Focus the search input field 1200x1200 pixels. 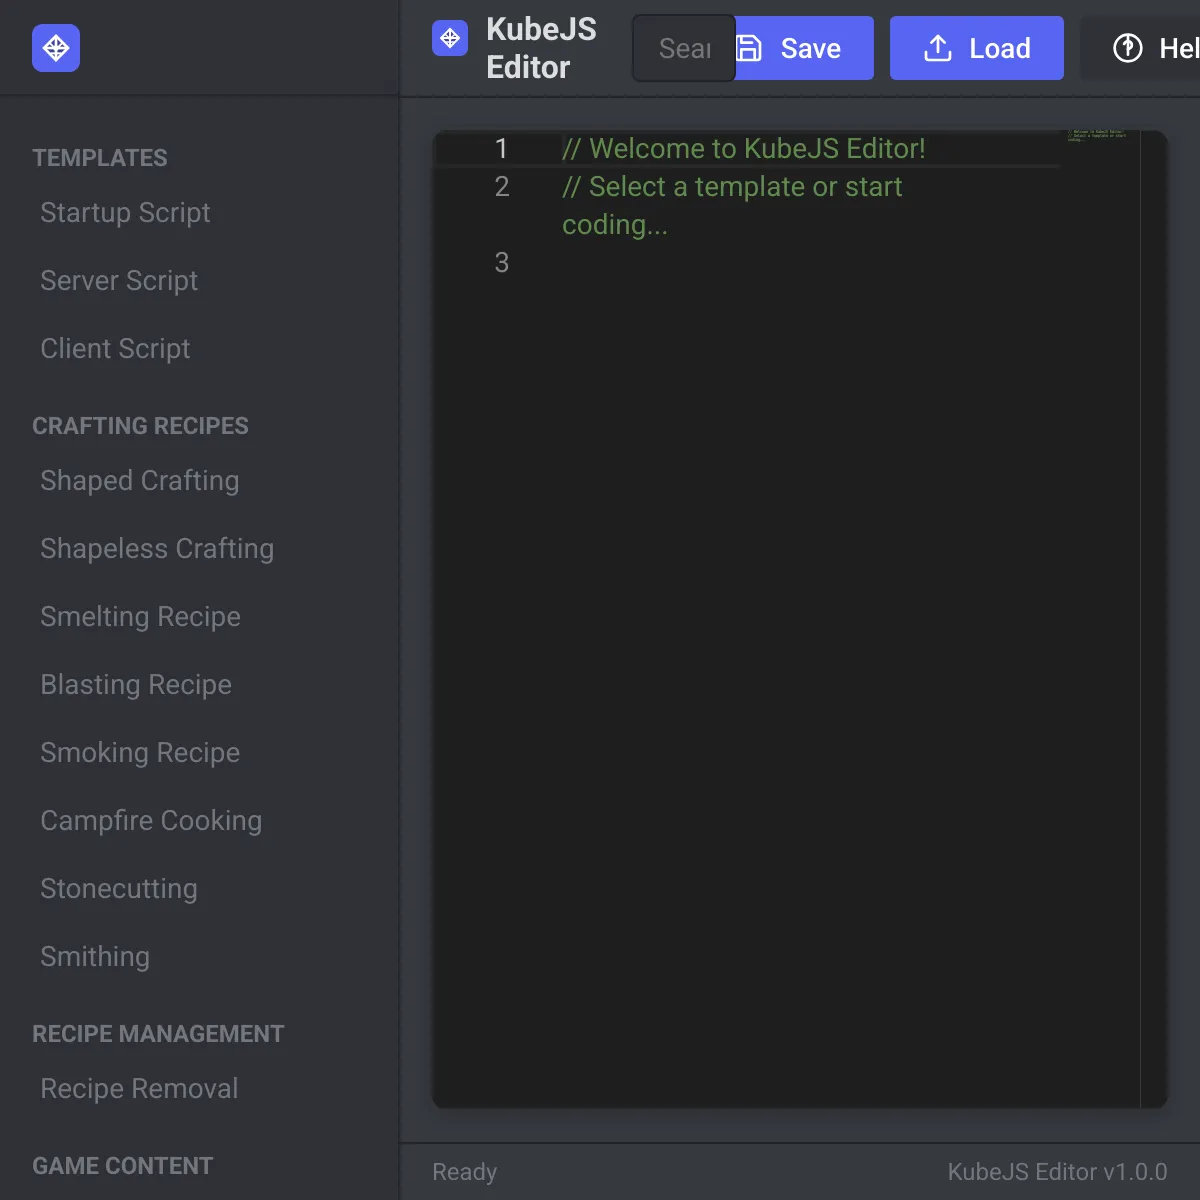[684, 48]
